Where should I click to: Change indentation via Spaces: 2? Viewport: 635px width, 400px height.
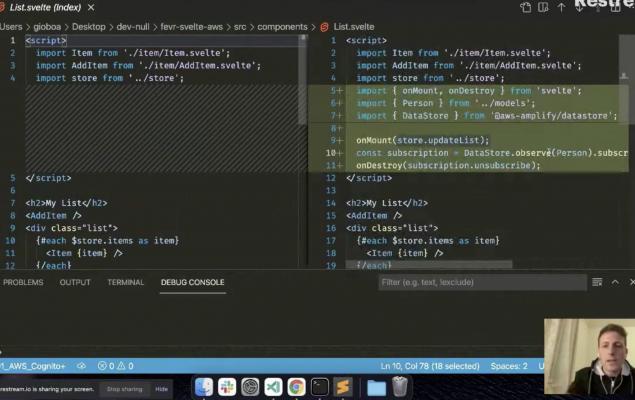point(509,366)
